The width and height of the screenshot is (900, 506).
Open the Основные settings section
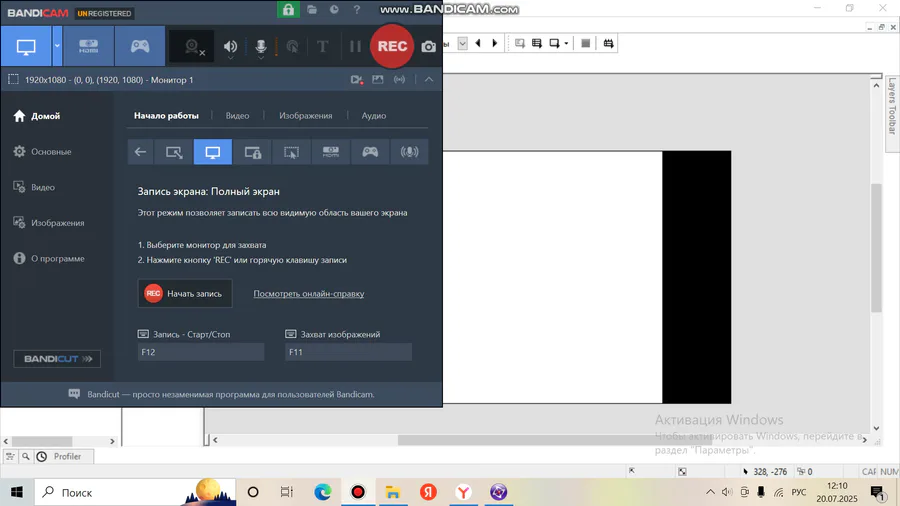pyautogui.click(x=42, y=151)
